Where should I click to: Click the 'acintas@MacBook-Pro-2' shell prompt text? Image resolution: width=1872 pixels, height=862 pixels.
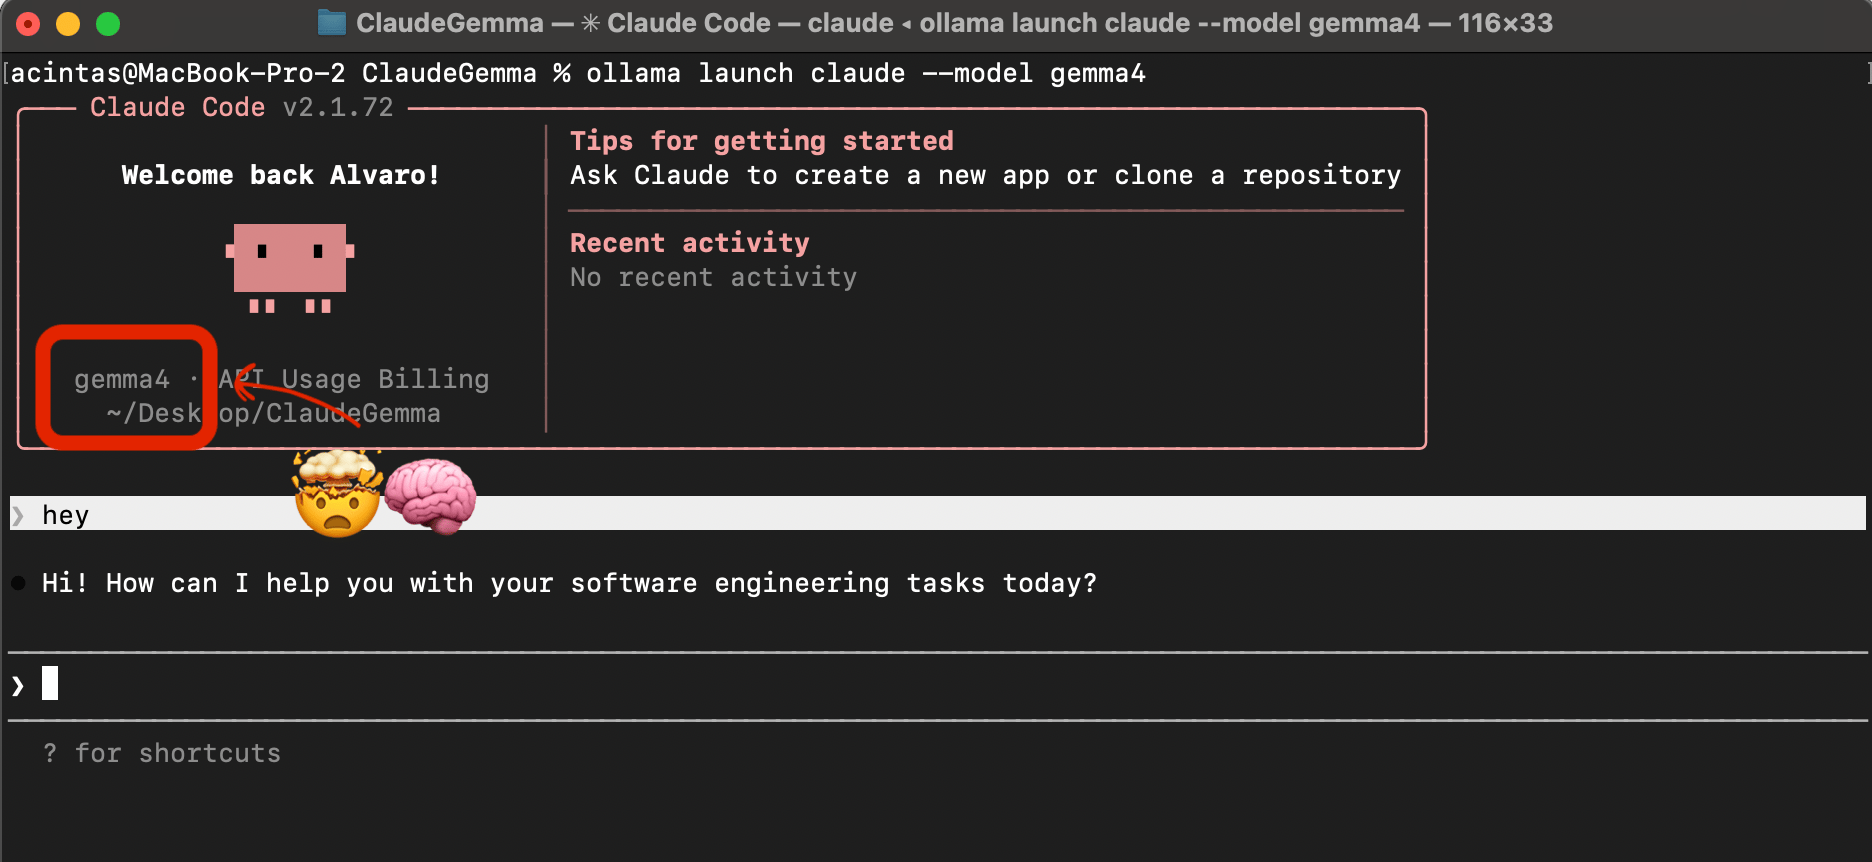pos(178,73)
